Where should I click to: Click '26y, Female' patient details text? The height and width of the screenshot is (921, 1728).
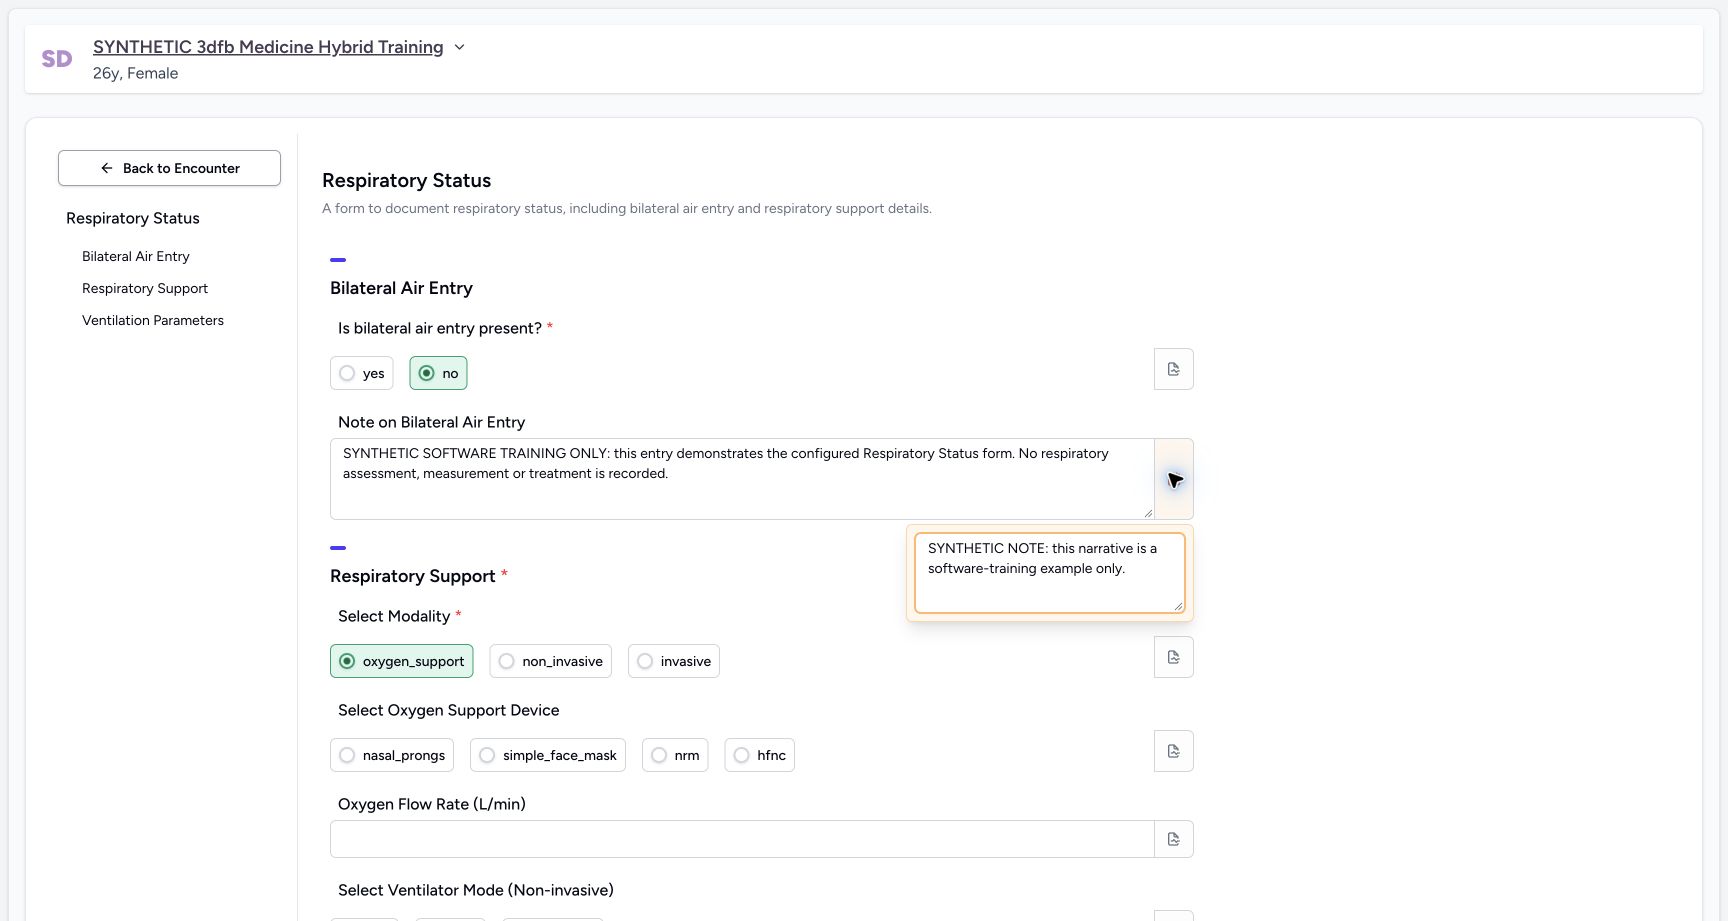136,73
